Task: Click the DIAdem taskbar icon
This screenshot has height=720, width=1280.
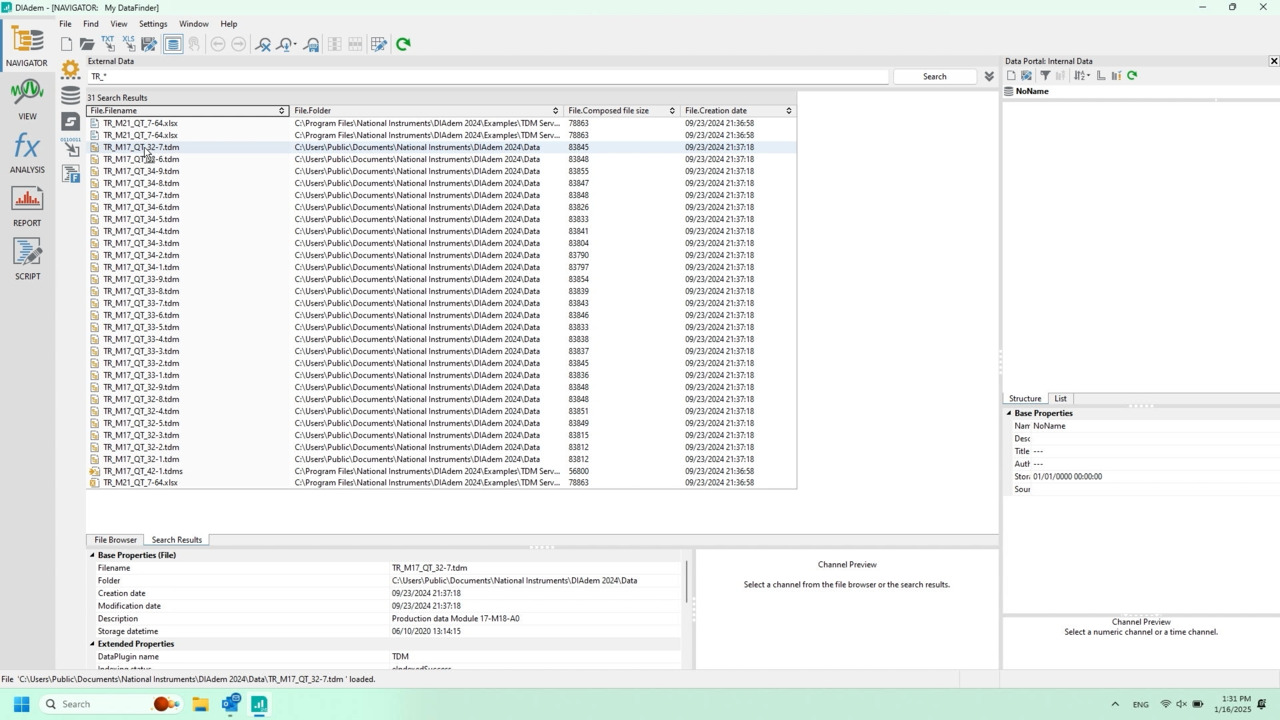Action: click(259, 704)
